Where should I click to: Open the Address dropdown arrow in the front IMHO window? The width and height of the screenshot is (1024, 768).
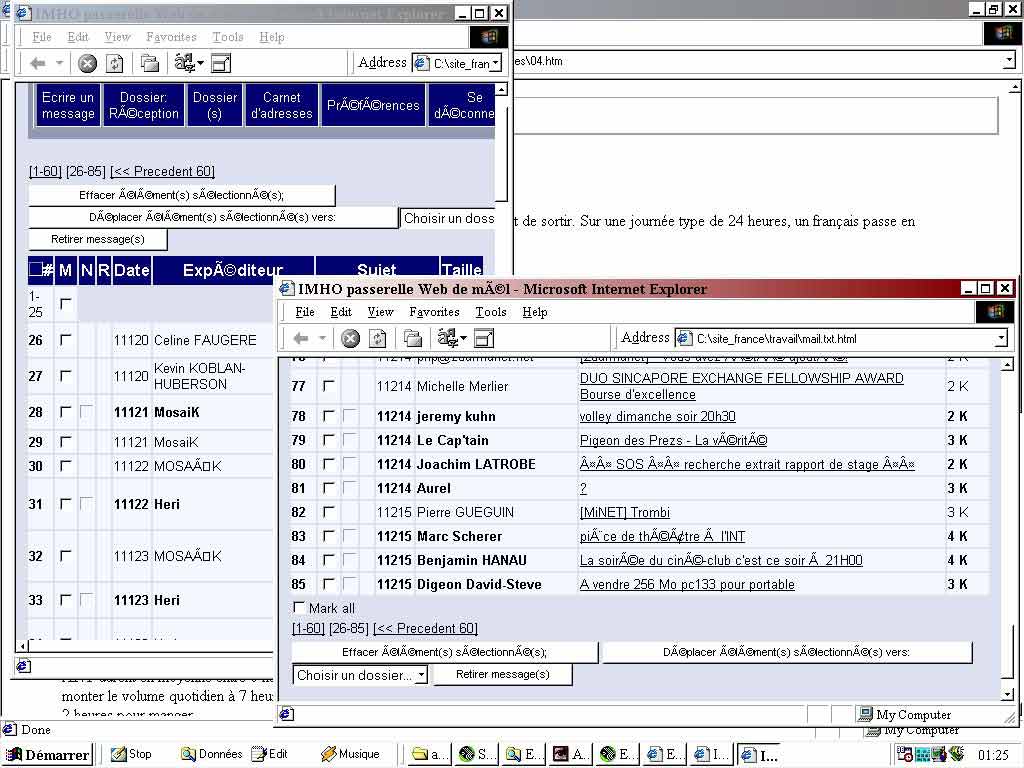click(1001, 338)
